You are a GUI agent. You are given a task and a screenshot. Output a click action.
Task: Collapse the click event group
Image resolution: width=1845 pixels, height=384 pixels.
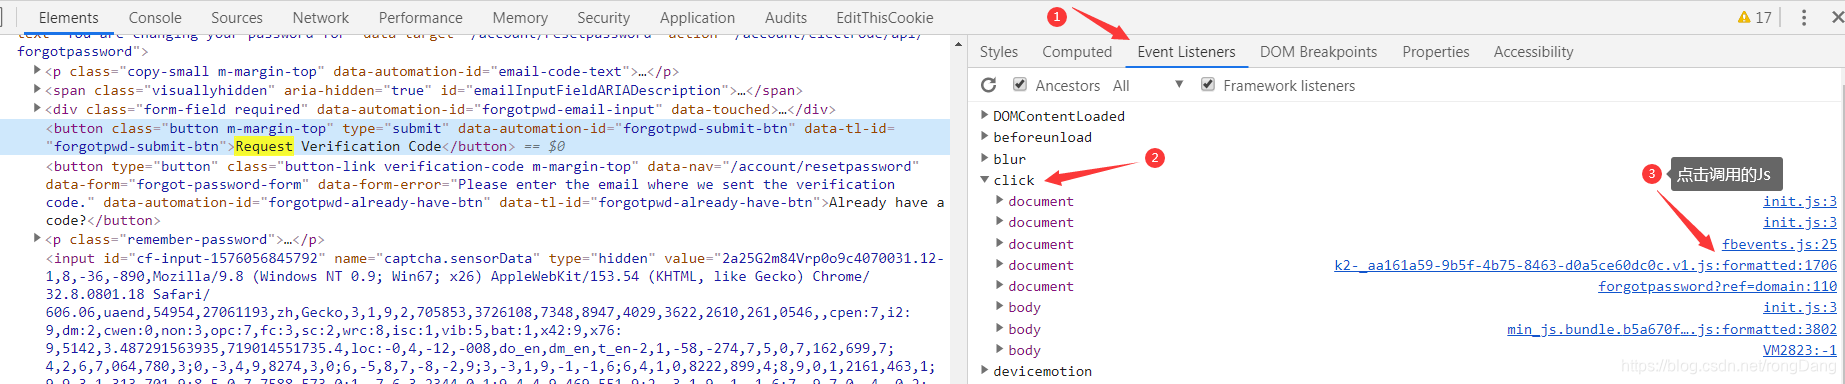click(x=985, y=180)
